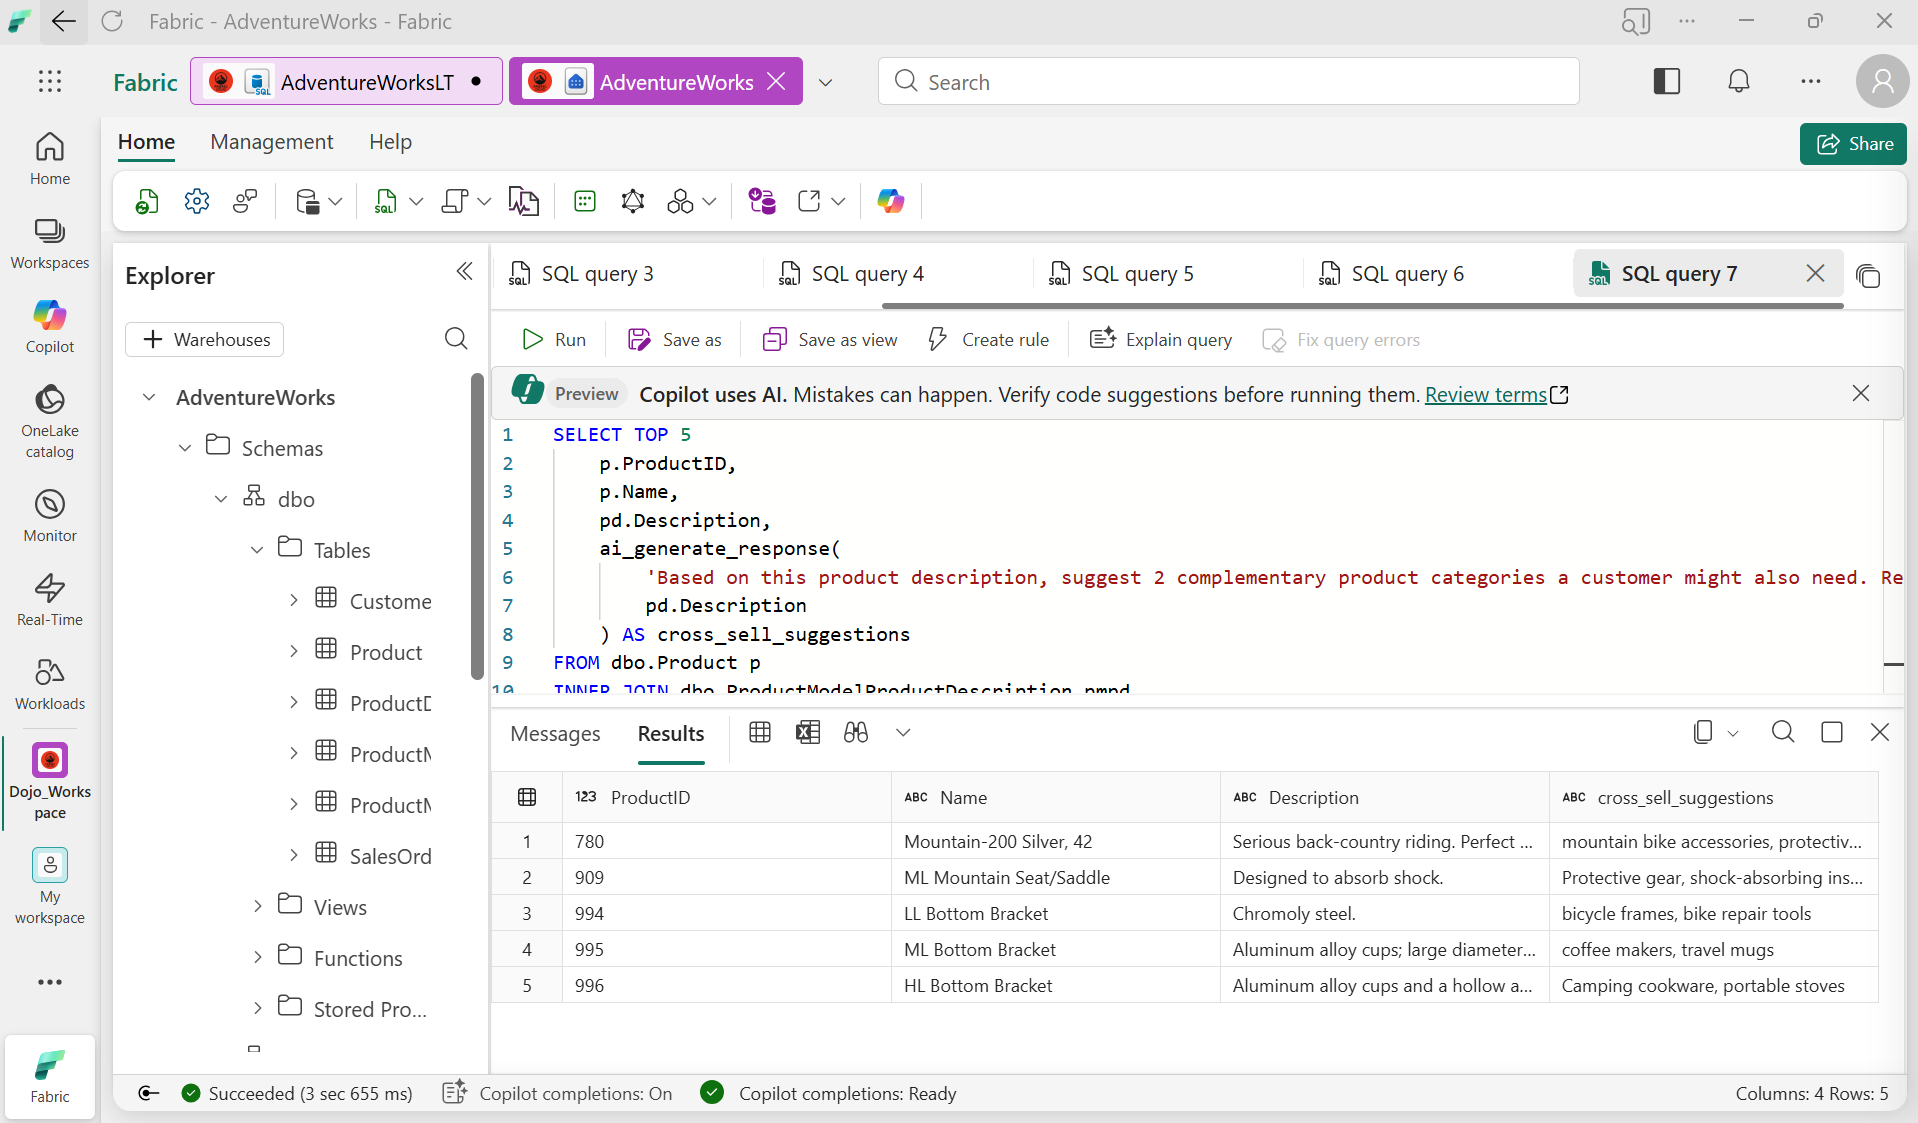Image resolution: width=1918 pixels, height=1123 pixels.
Task: Open OneLake catalog from the sidebar
Action: (50, 420)
